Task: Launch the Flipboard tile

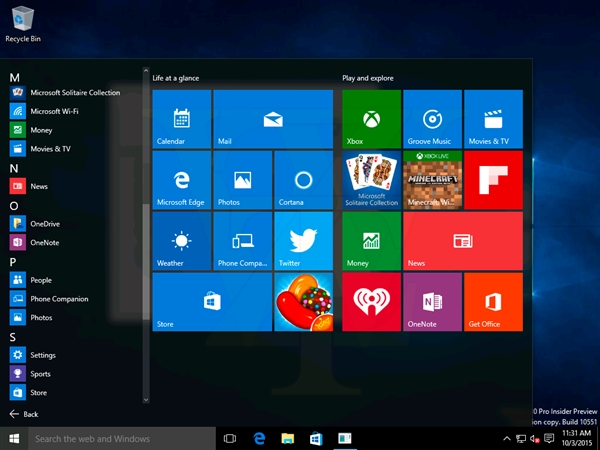Action: coord(493,180)
